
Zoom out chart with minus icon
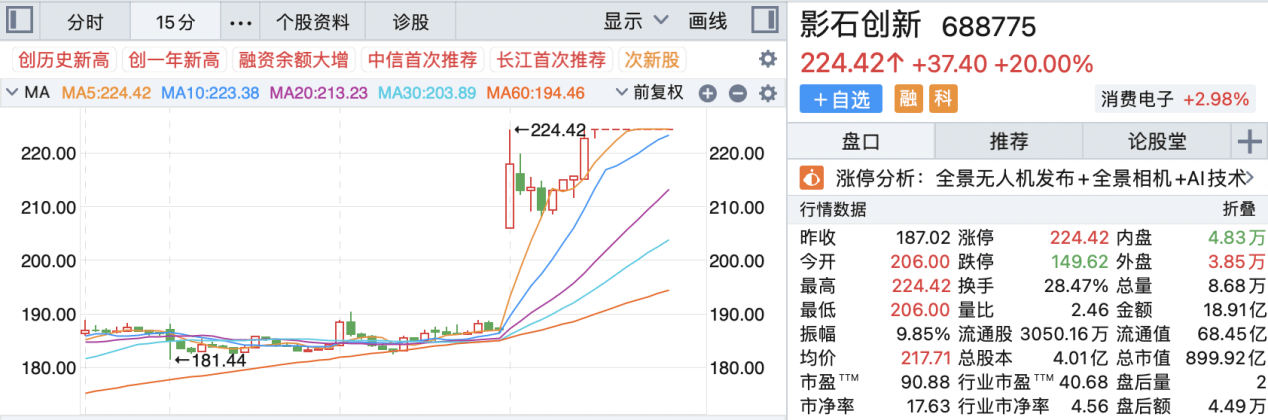tap(737, 93)
